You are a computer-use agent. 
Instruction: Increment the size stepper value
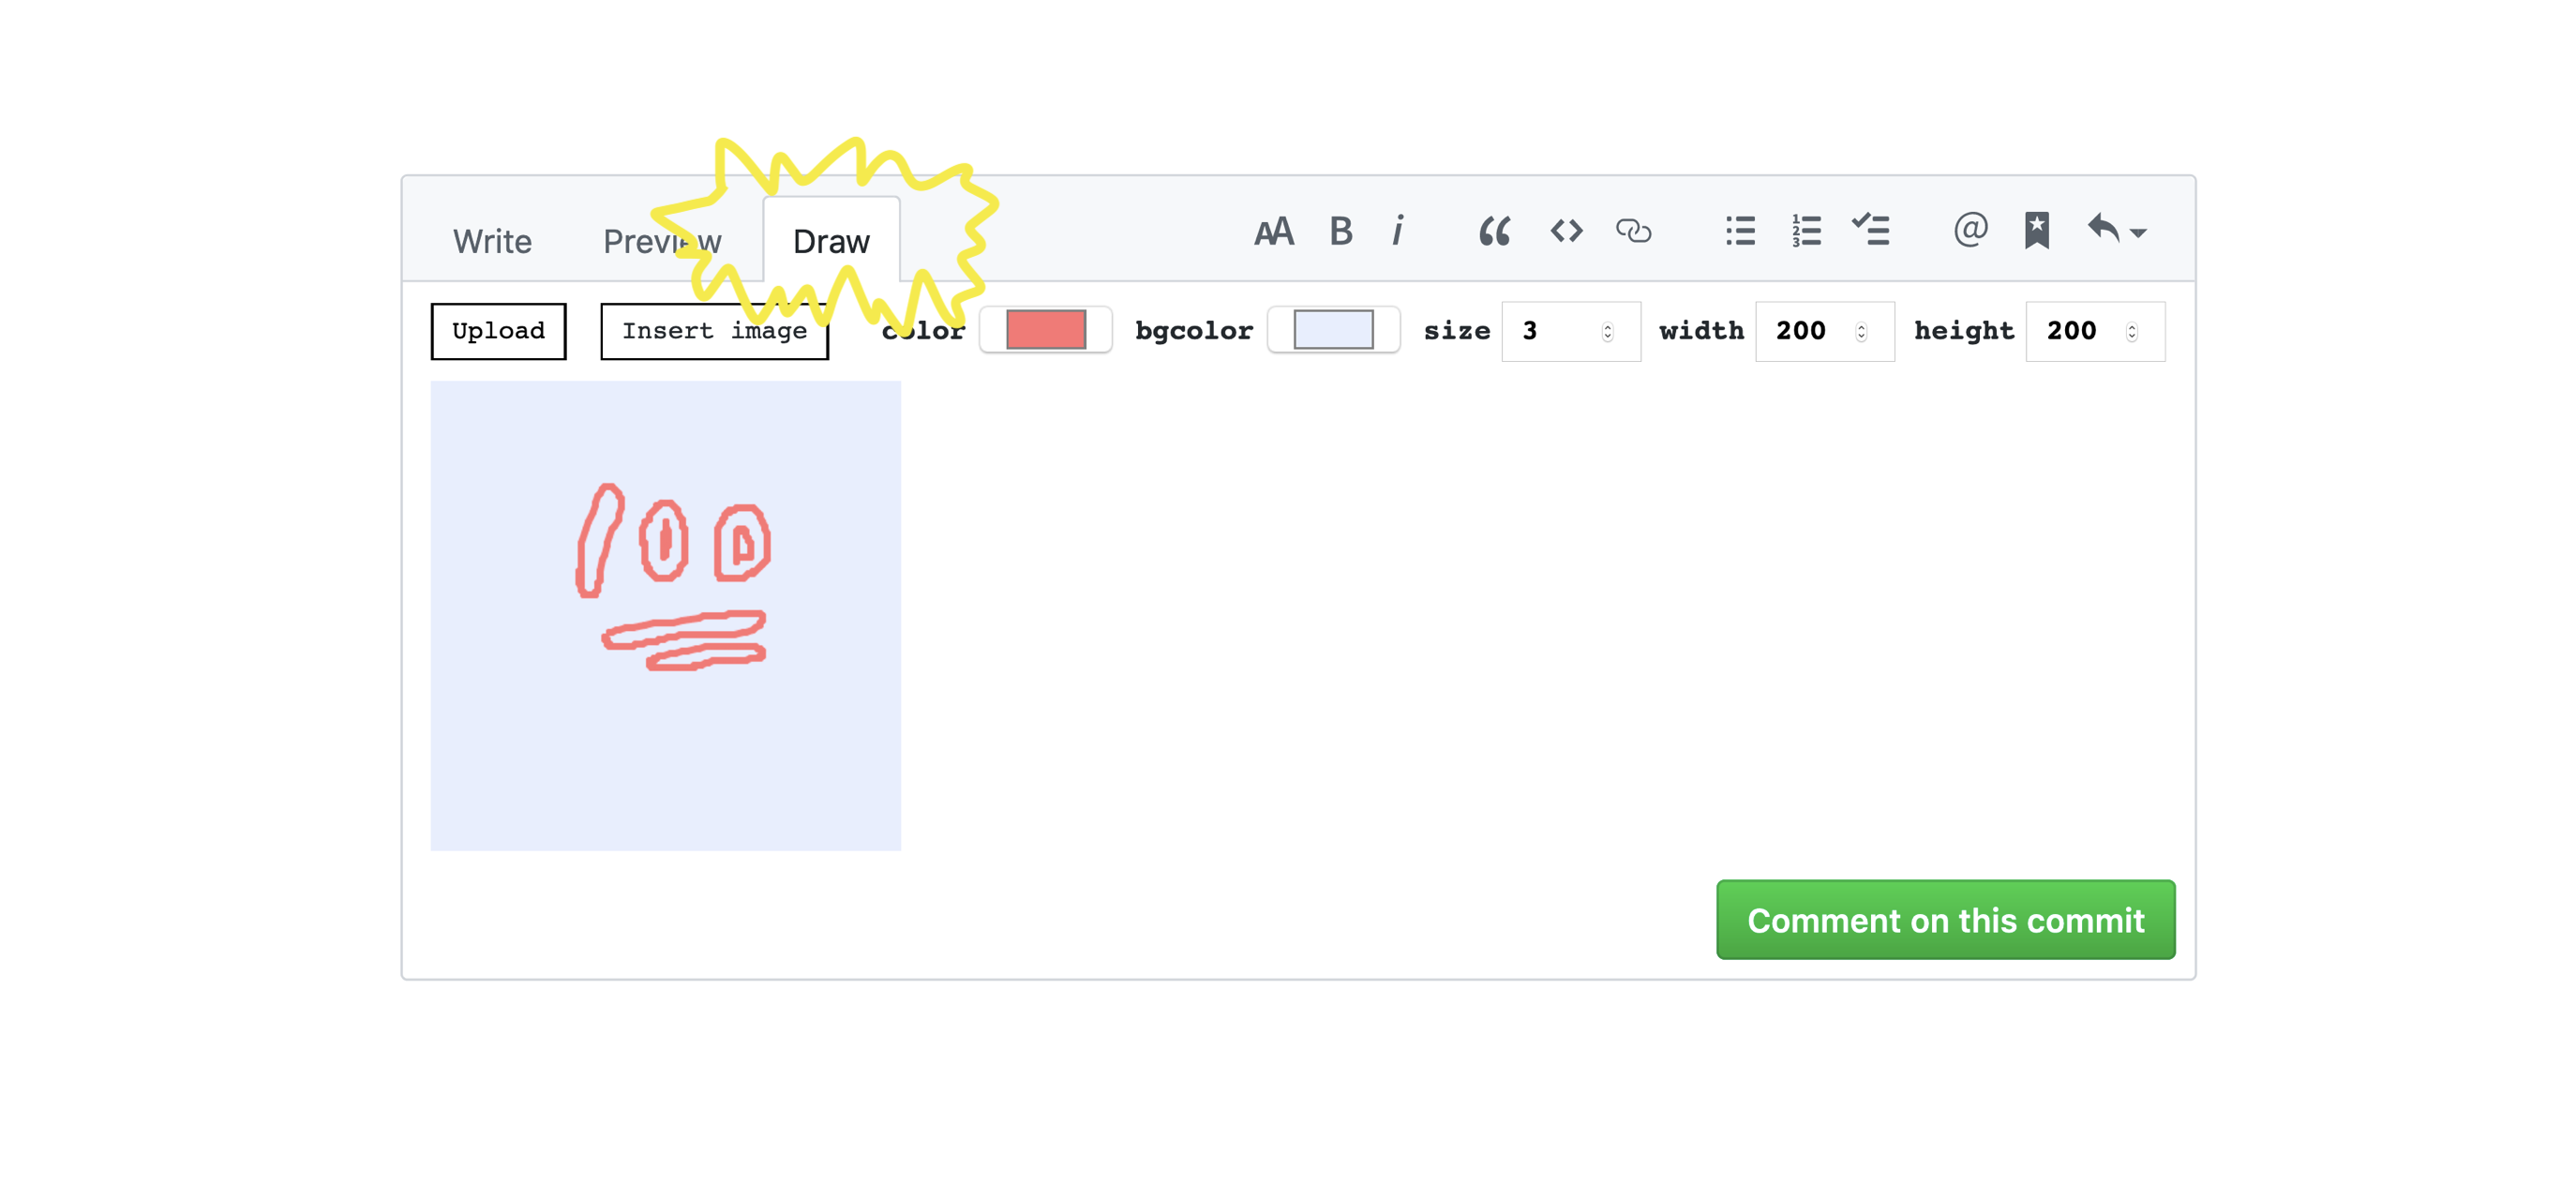pos(1605,323)
